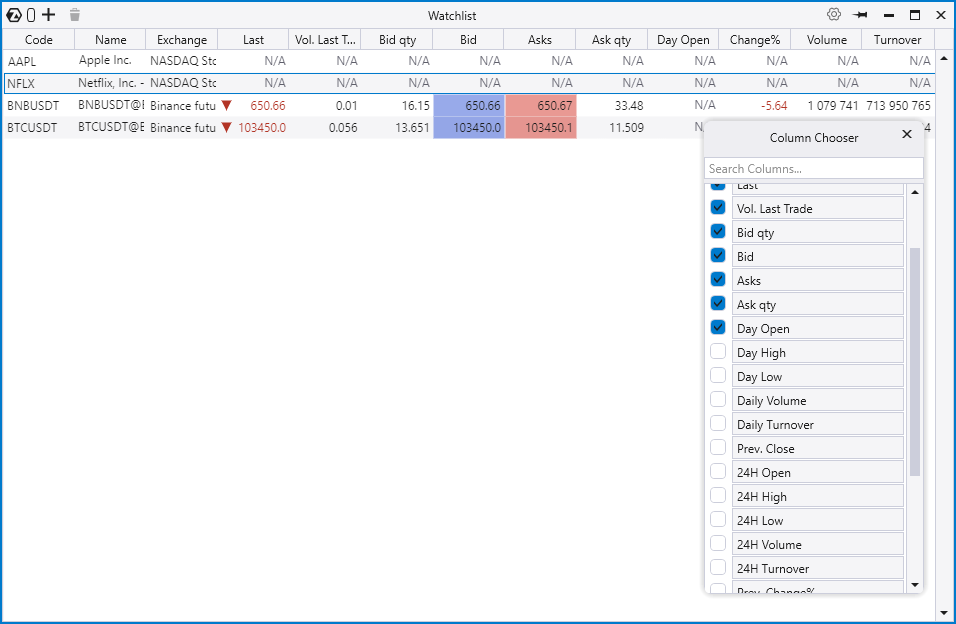Screen dimensions: 956x624
Task: Tick the Prev. Close column checkbox
Action: [718, 448]
